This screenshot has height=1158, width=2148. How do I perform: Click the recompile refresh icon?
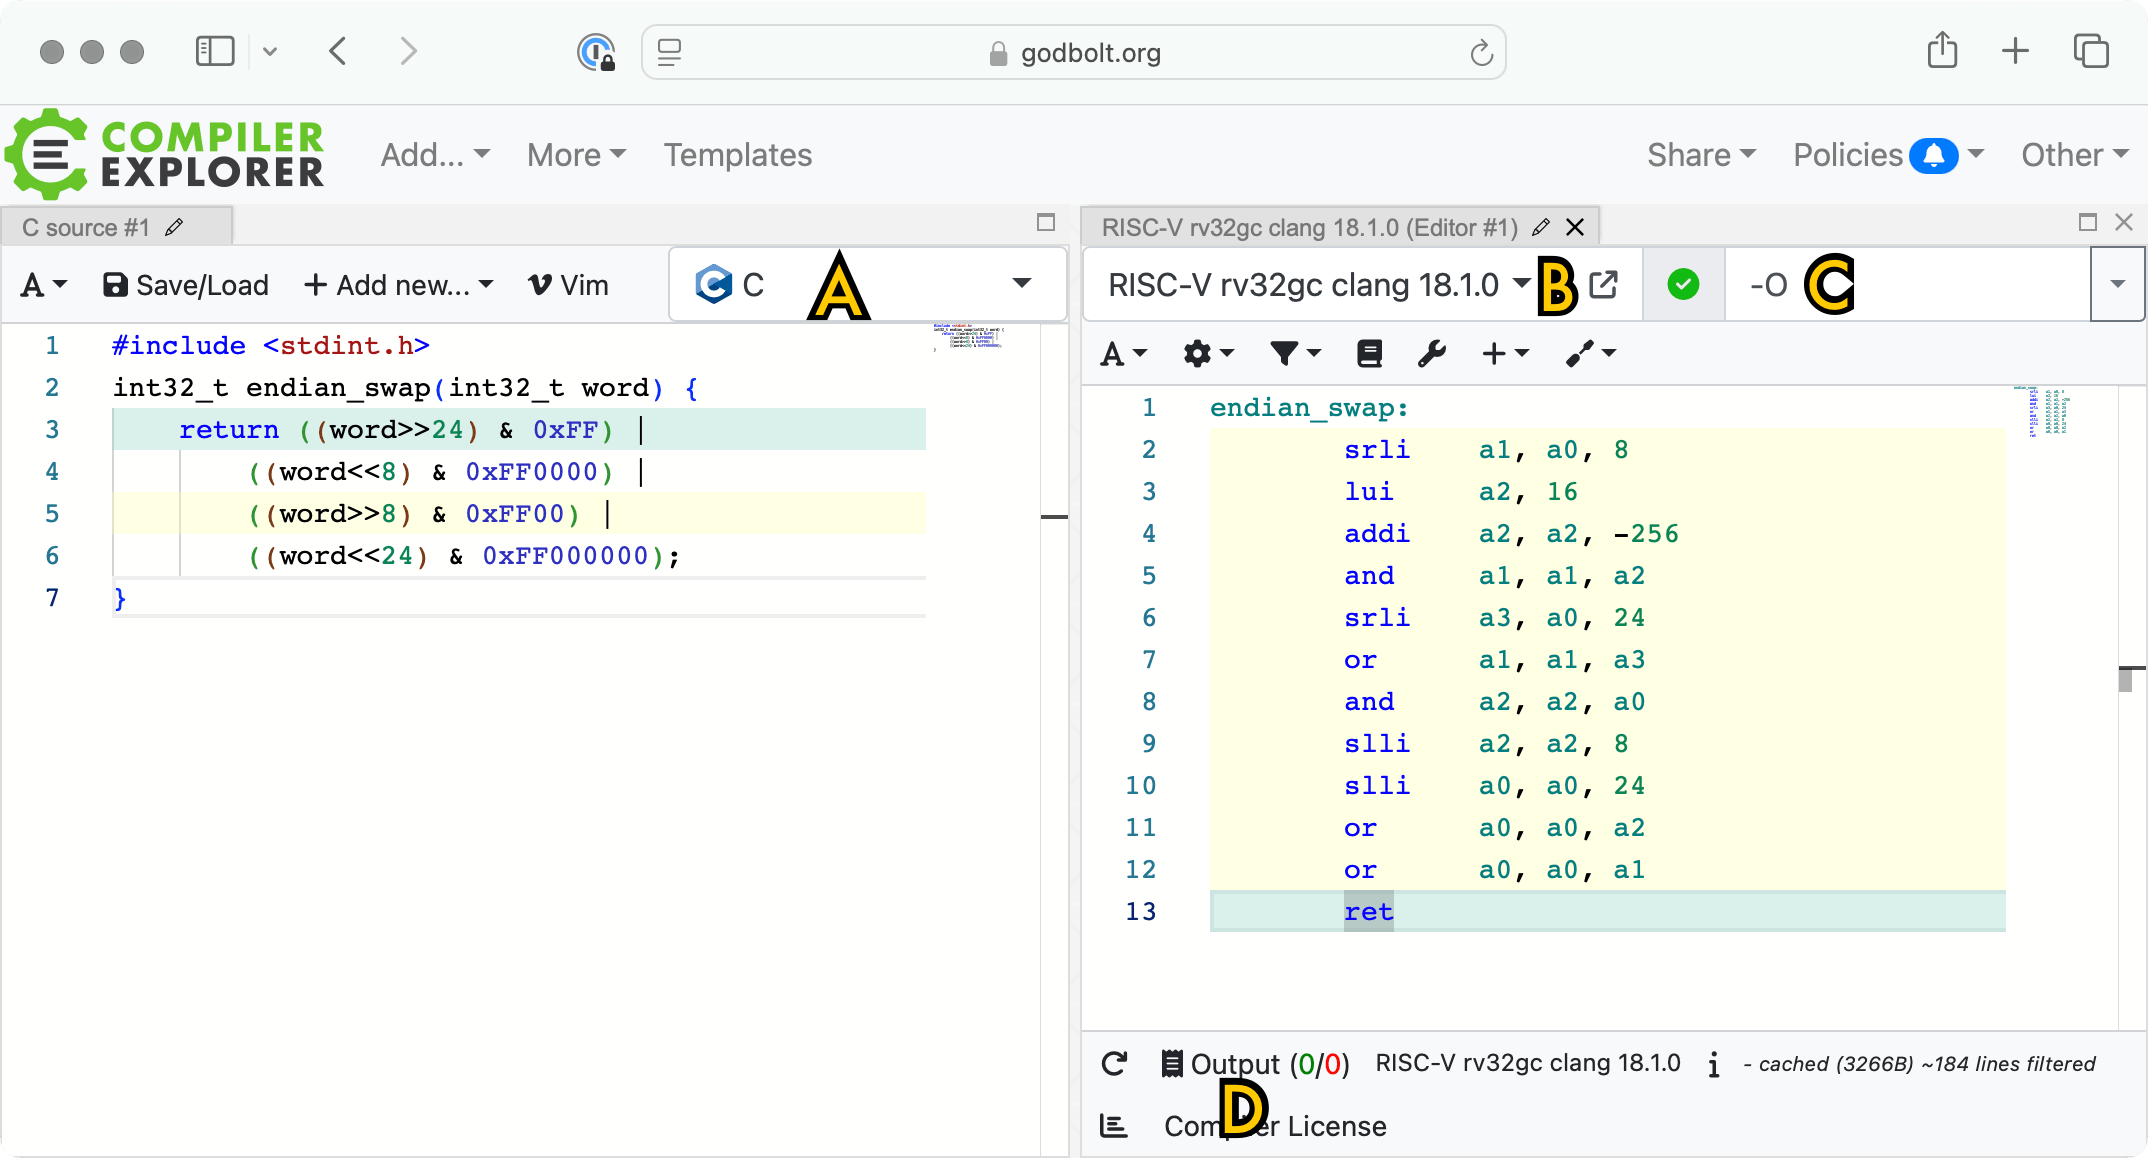pos(1114,1063)
